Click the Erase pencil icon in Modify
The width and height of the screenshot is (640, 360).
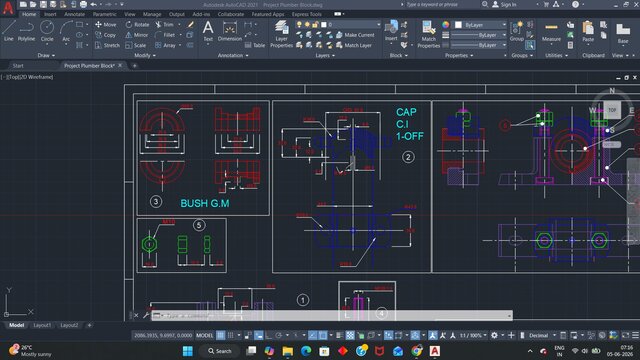(x=190, y=24)
